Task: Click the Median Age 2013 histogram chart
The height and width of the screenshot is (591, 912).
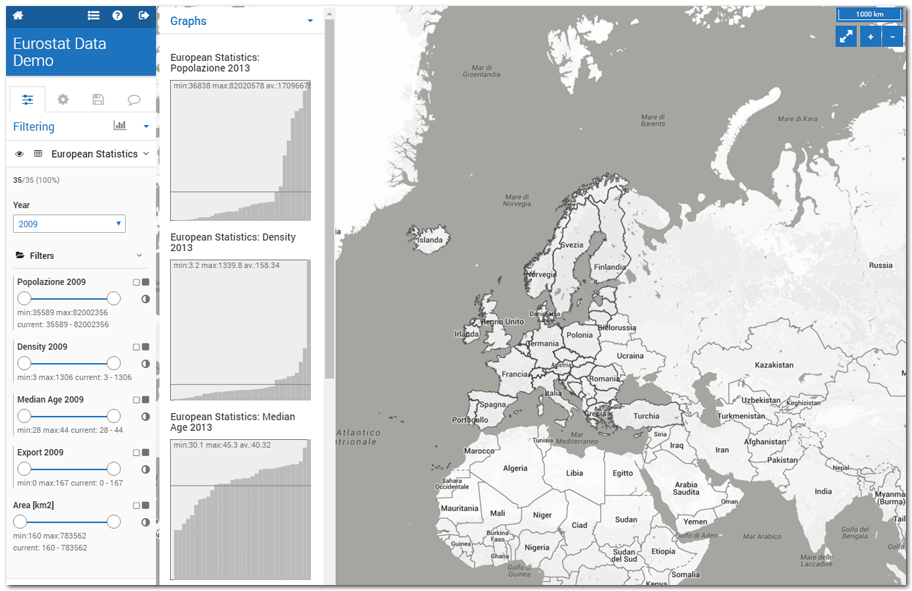Action: 240,510
